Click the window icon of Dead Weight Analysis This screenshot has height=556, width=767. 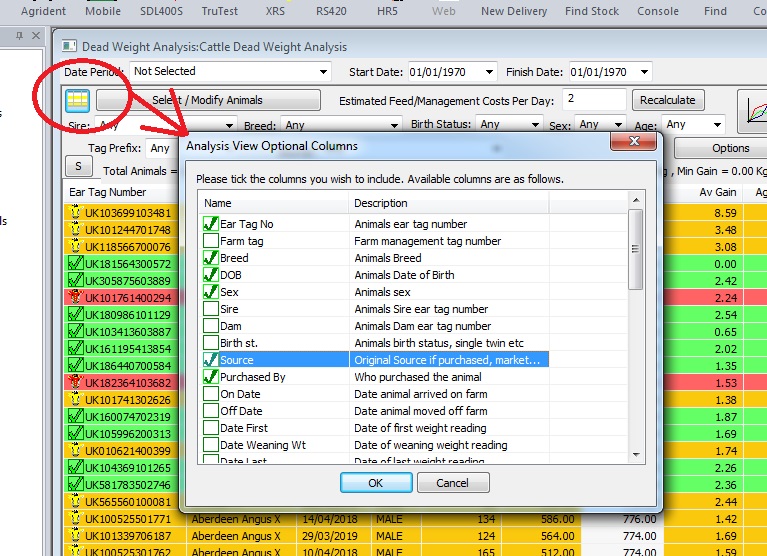point(69,47)
